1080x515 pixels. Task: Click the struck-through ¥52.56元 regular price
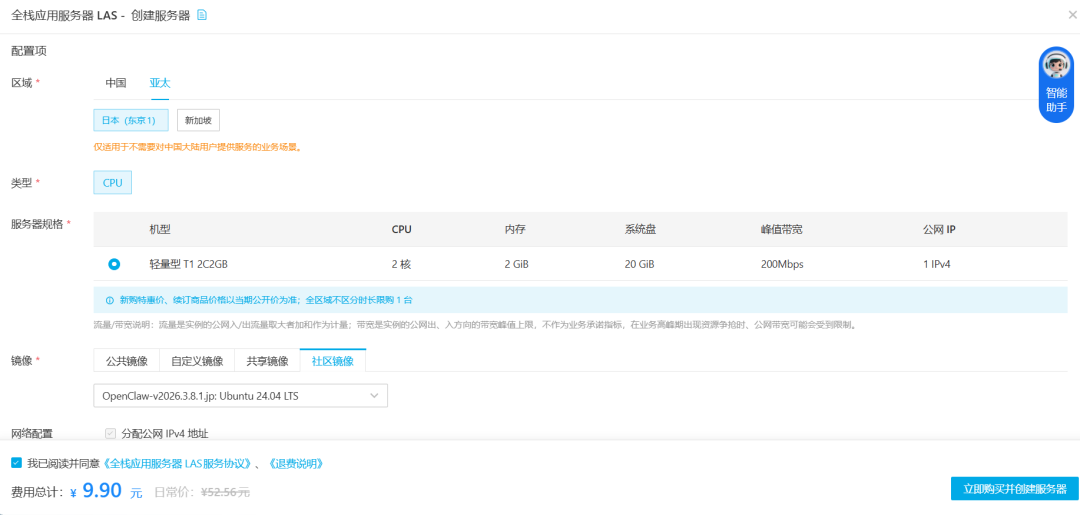tap(225, 492)
